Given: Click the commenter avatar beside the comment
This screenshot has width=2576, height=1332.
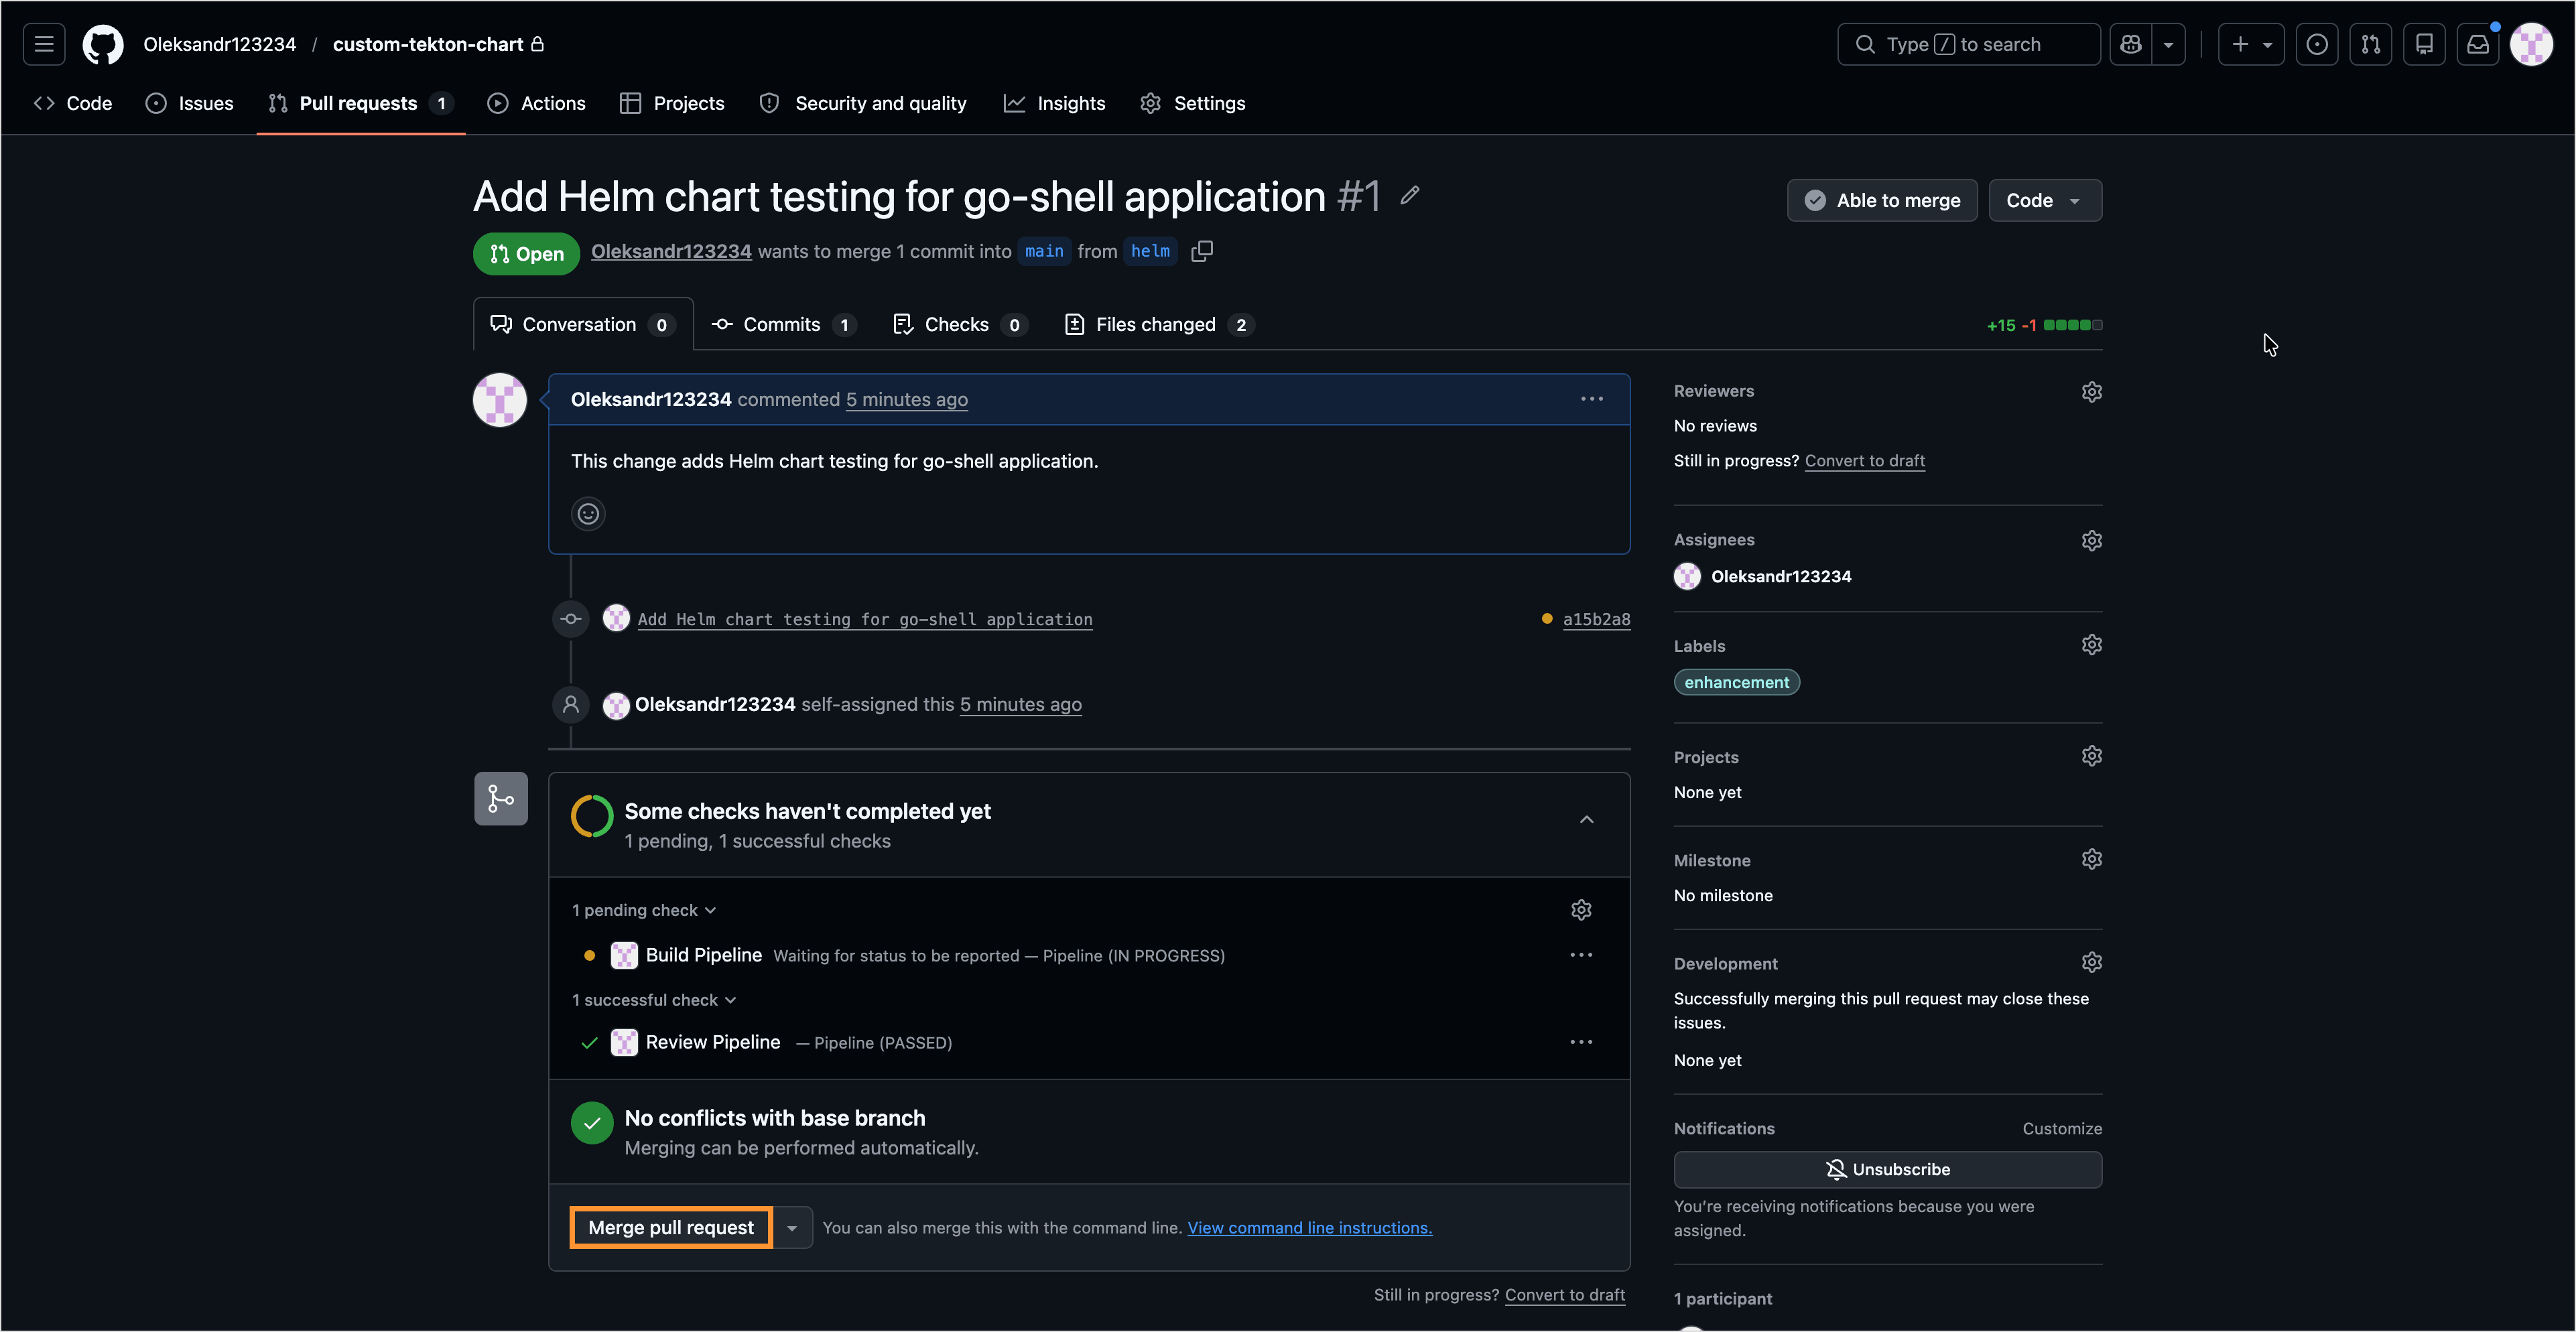Looking at the screenshot, I should pos(500,400).
